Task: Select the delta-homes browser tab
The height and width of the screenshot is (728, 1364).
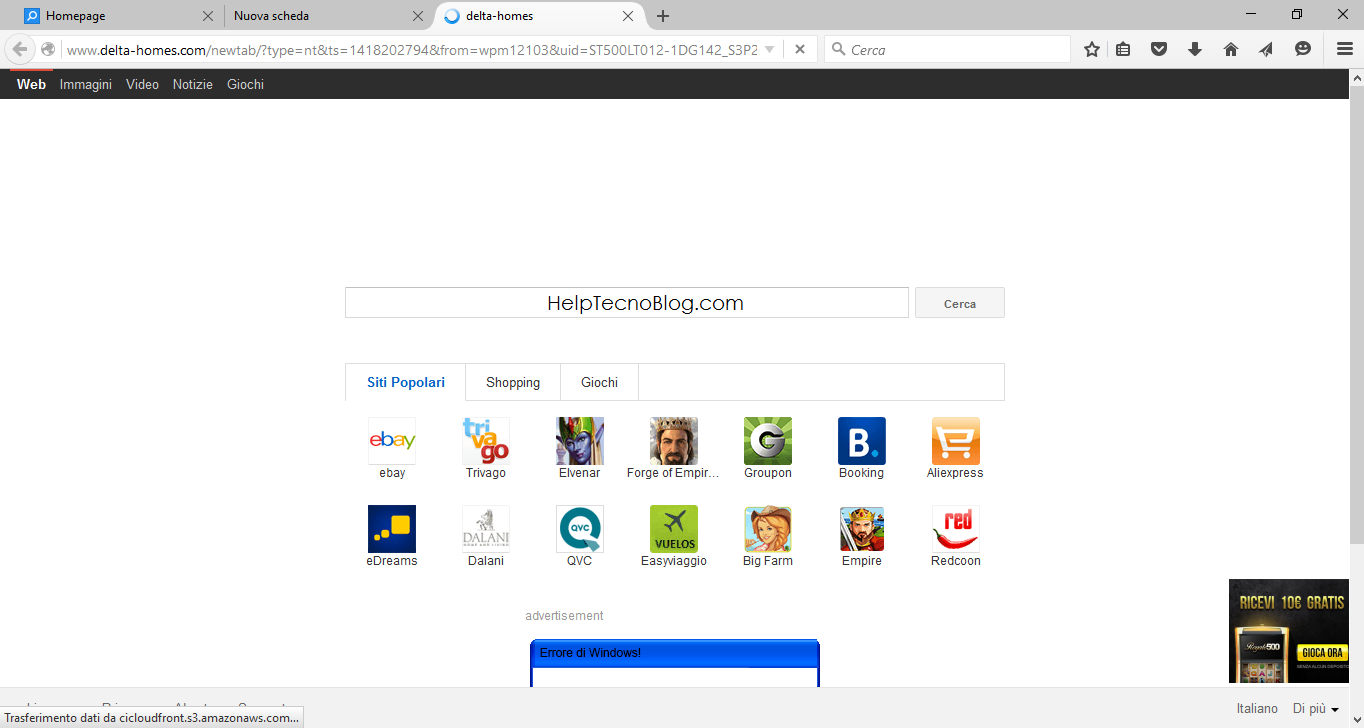Action: [x=538, y=16]
